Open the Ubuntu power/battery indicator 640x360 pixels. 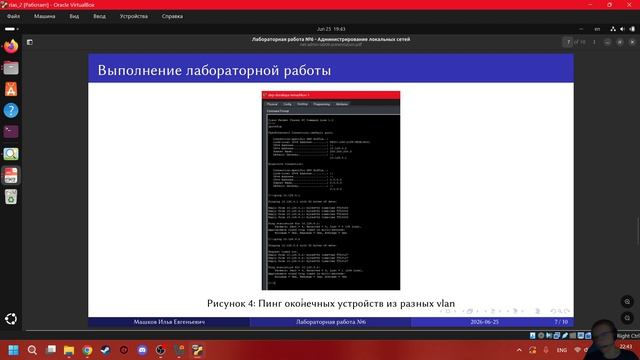click(x=632, y=29)
